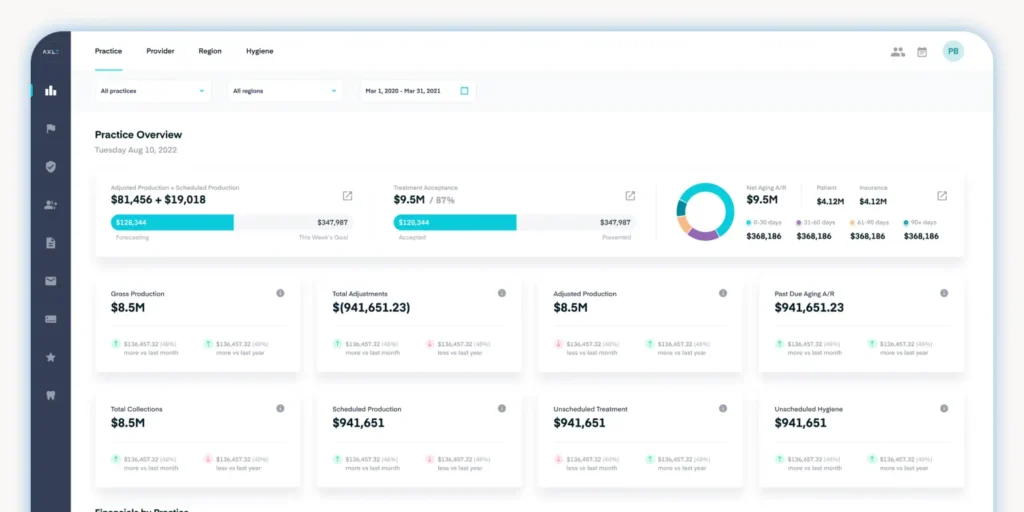Image resolution: width=1024 pixels, height=512 pixels.
Task: Expand the All practices dropdown
Action: [153, 91]
